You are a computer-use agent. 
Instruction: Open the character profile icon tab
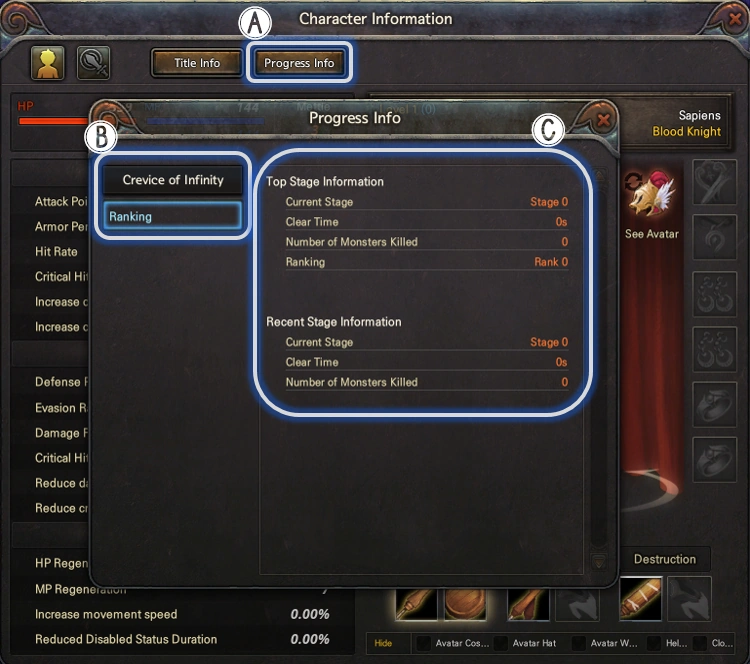tap(48, 63)
